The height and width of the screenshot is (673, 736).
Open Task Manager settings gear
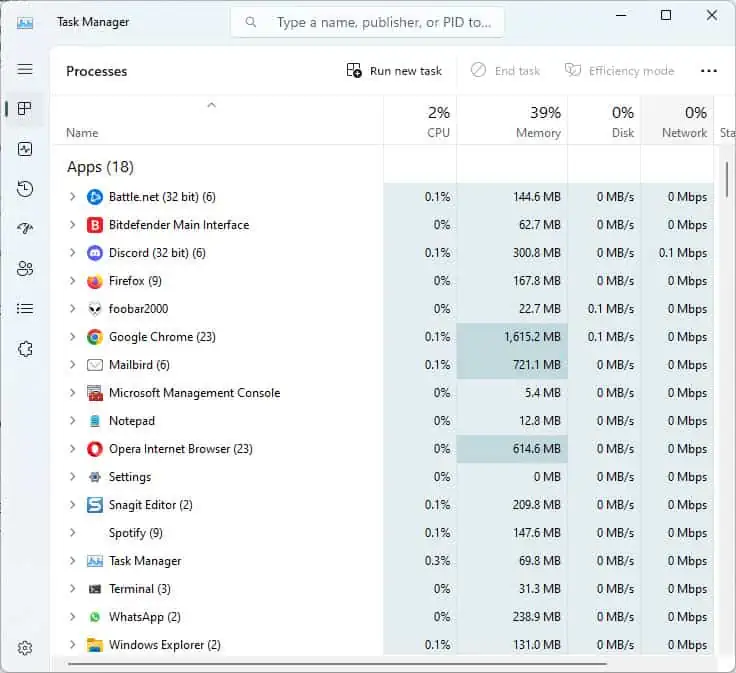(25, 648)
